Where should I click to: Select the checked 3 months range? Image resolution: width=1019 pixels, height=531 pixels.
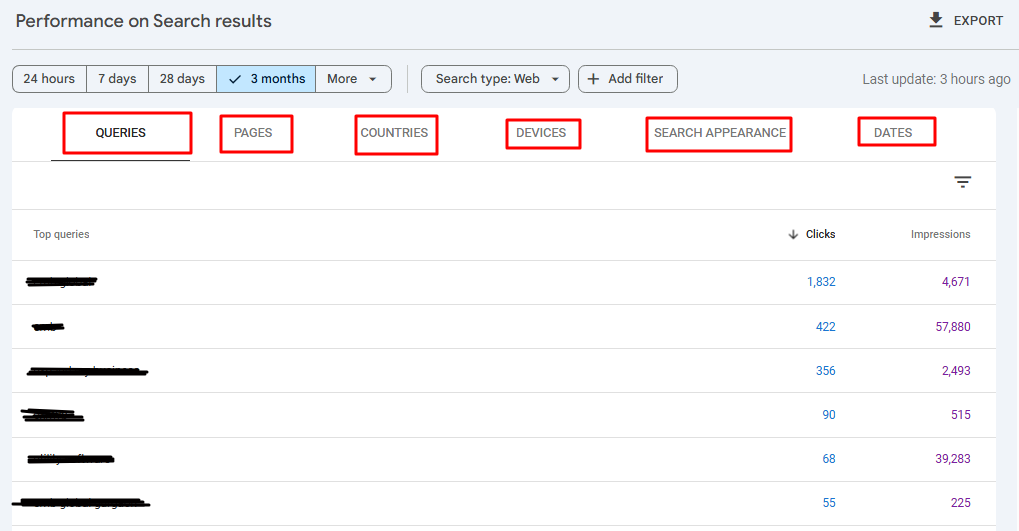(x=266, y=79)
